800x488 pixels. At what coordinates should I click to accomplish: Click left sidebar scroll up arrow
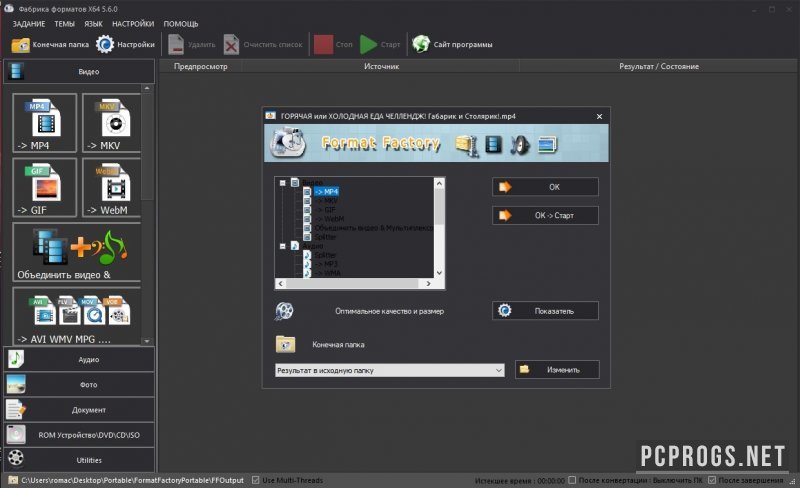[147, 88]
